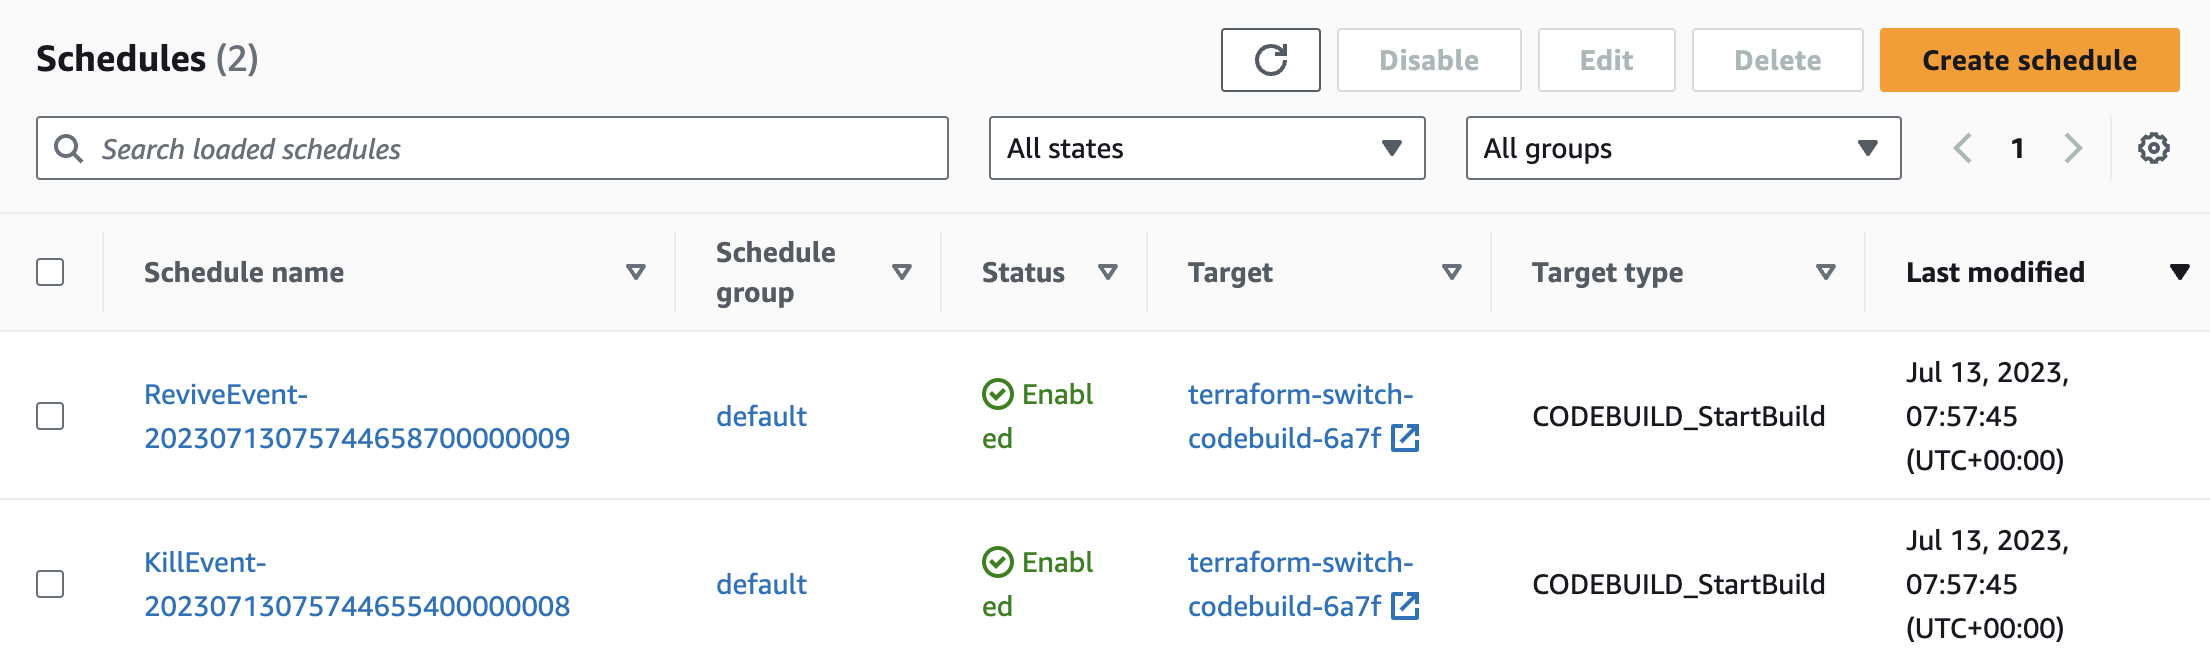This screenshot has width=2210, height=660.
Task: Sort by Last modified column arrow
Action: (2180, 272)
